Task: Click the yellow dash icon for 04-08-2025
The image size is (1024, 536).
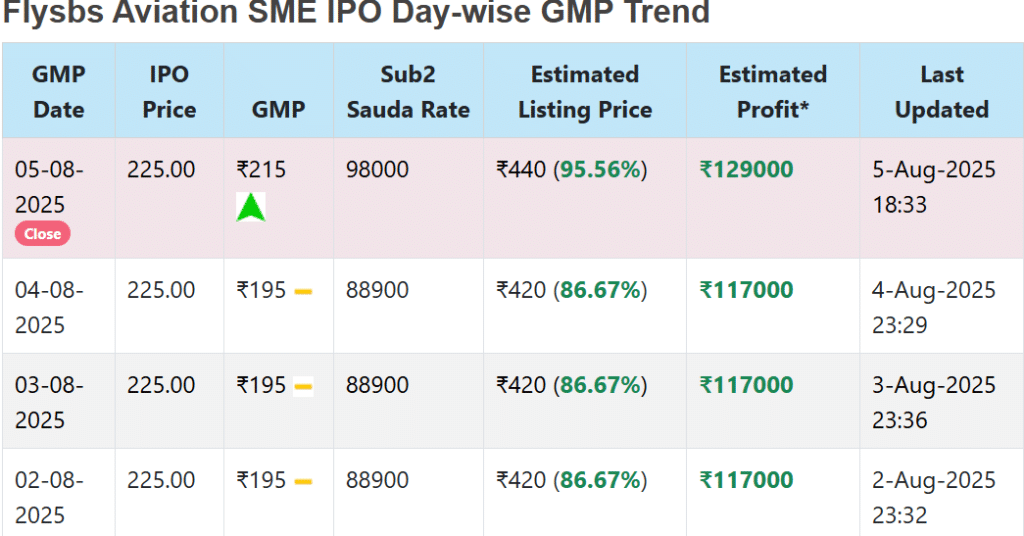Action: (303, 292)
